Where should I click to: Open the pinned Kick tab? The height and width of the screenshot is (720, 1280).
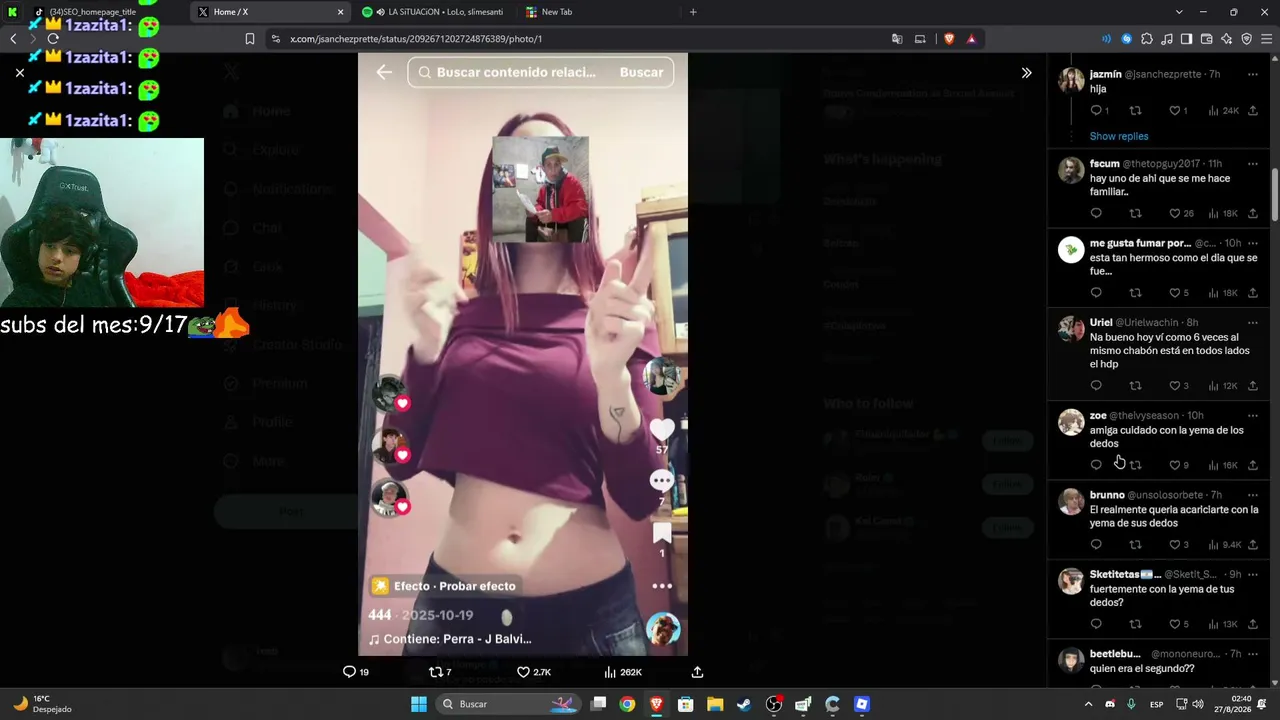pyautogui.click(x=13, y=12)
